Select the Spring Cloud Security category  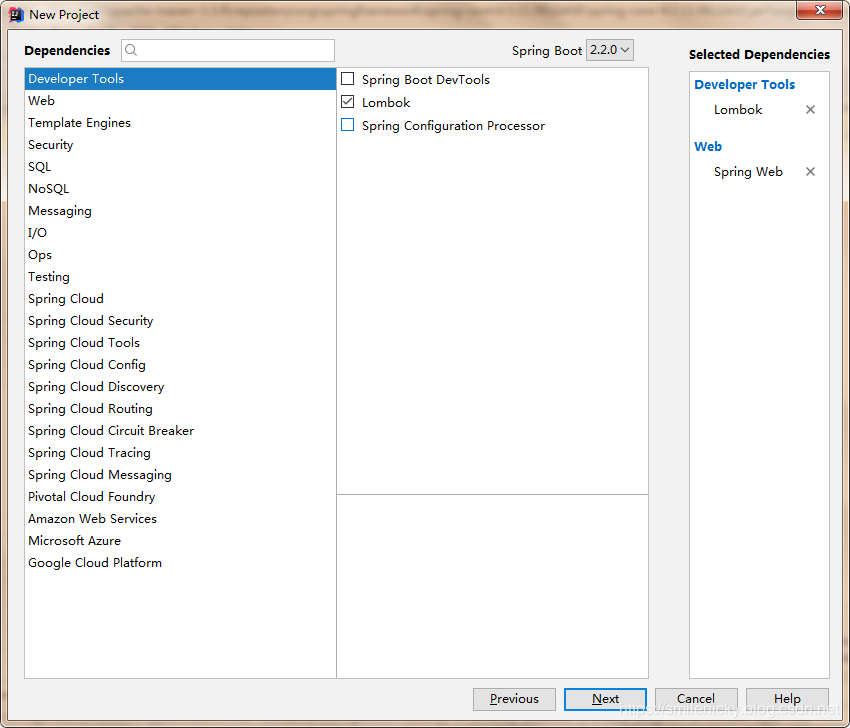pos(180,321)
